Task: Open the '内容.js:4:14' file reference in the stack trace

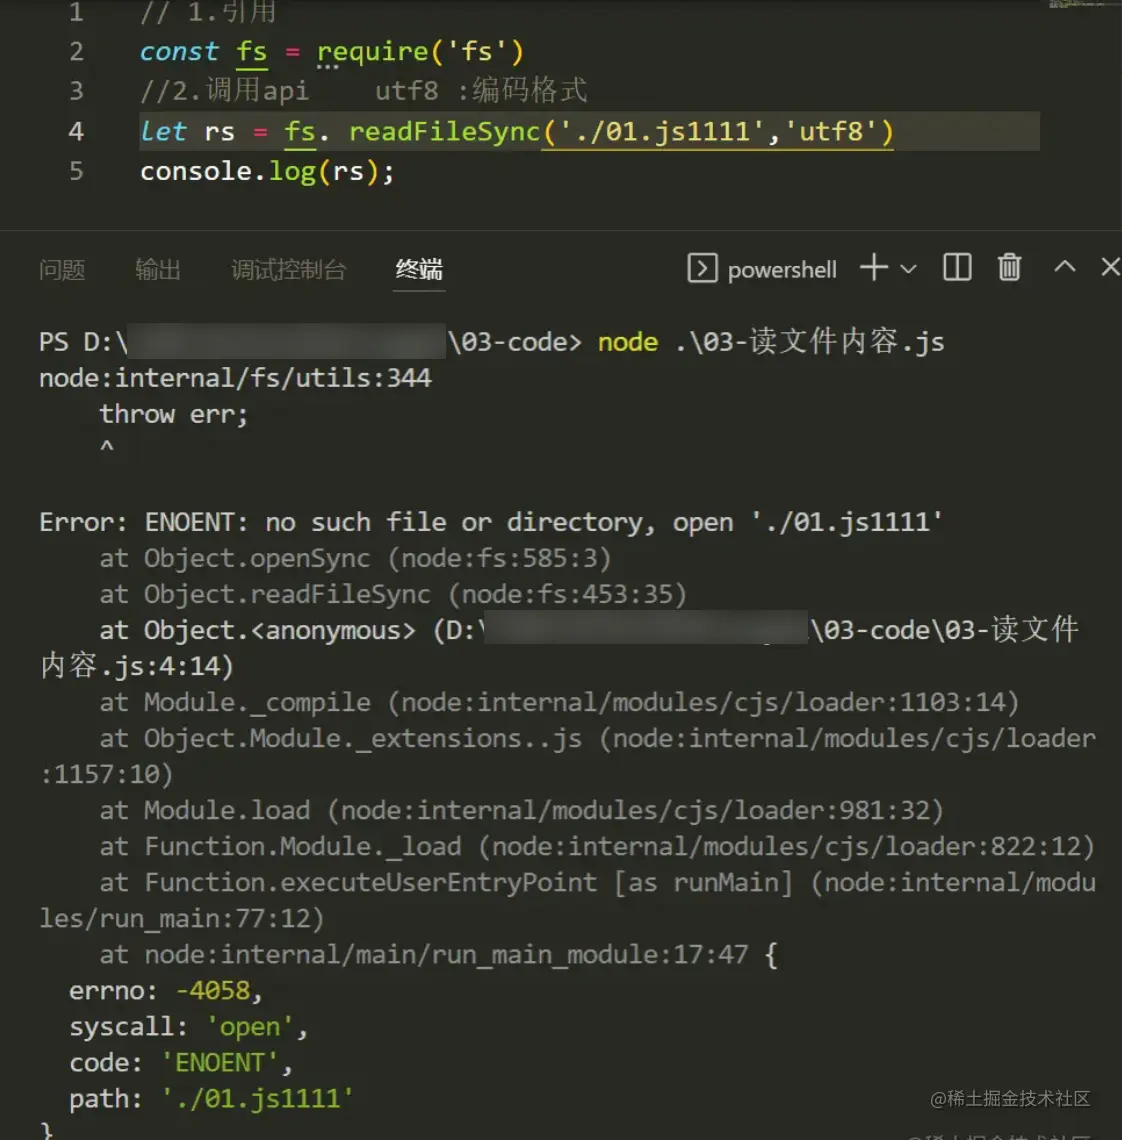Action: click(x=137, y=666)
